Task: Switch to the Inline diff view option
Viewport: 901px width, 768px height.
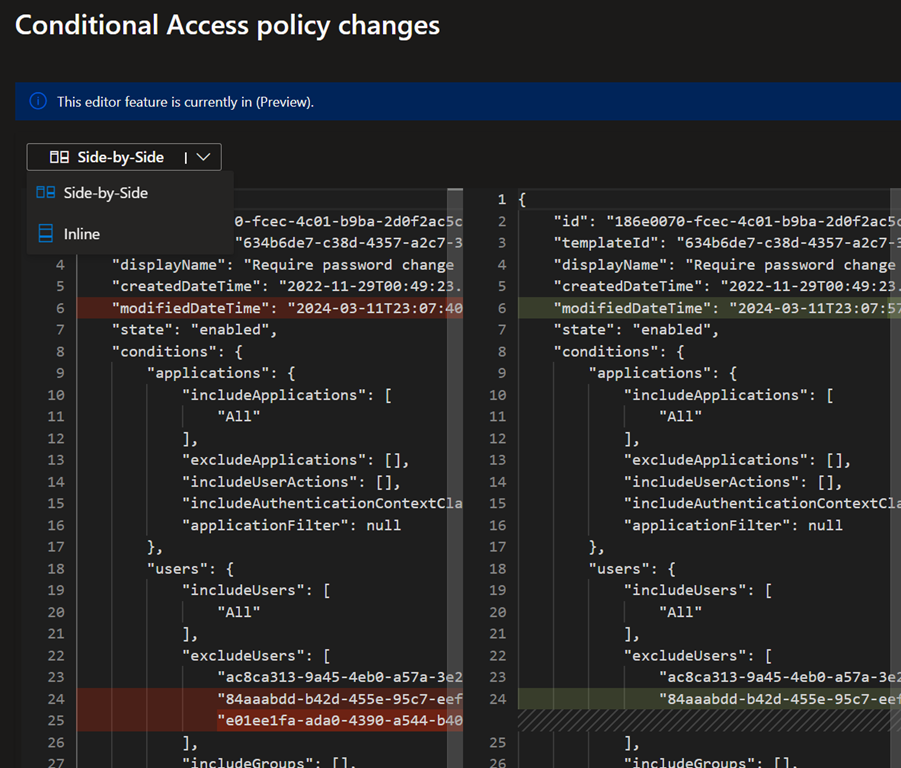Action: [x=82, y=233]
